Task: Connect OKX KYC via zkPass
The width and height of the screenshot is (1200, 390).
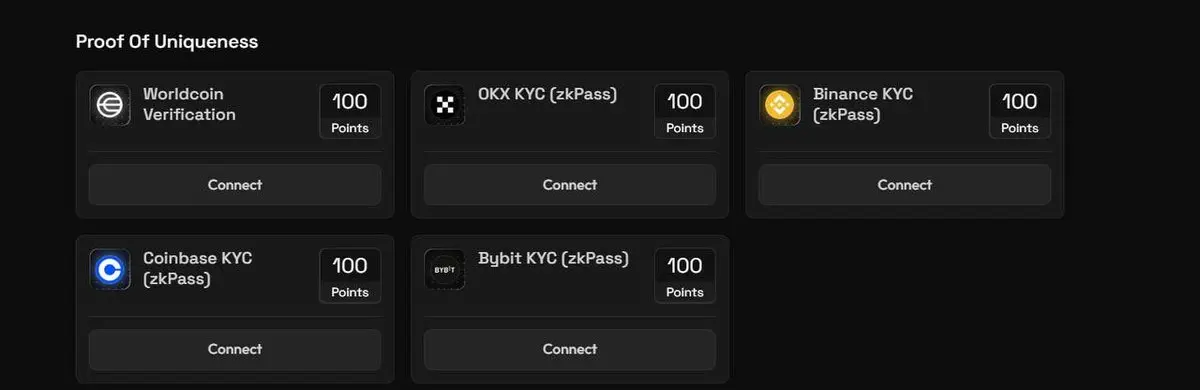Action: 570,185
